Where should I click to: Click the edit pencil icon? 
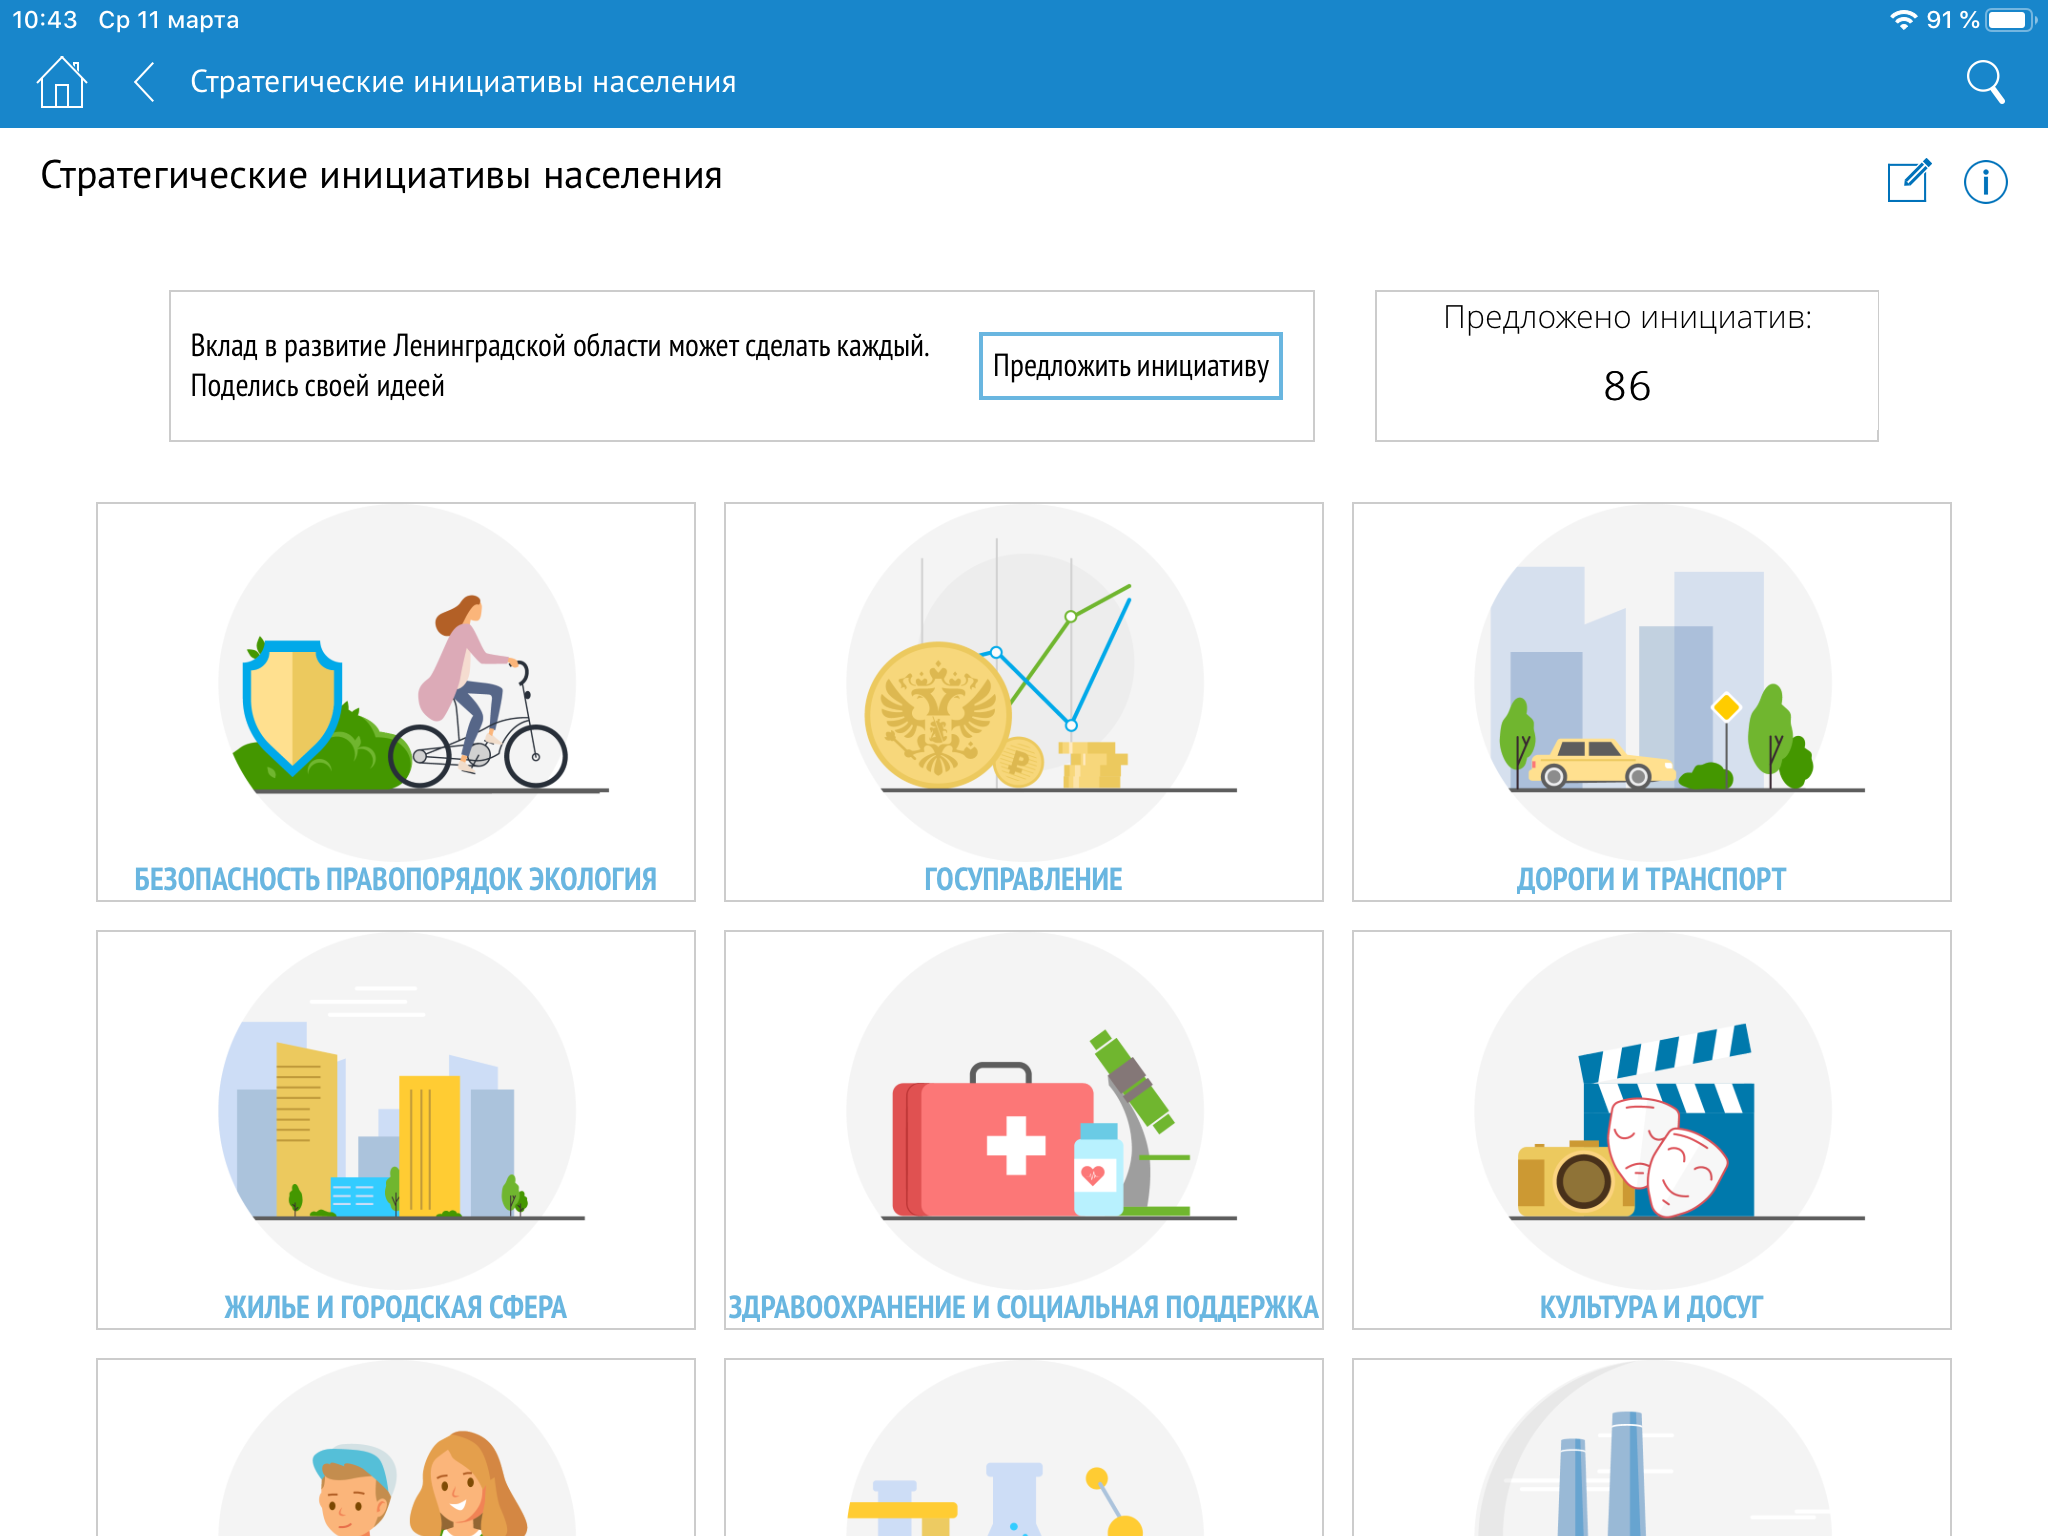coord(1908,181)
